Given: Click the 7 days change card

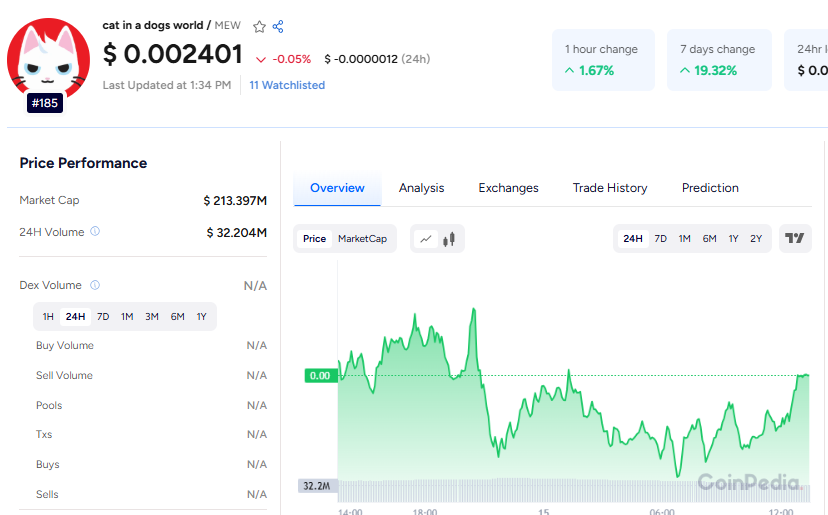Looking at the screenshot, I should click(719, 60).
